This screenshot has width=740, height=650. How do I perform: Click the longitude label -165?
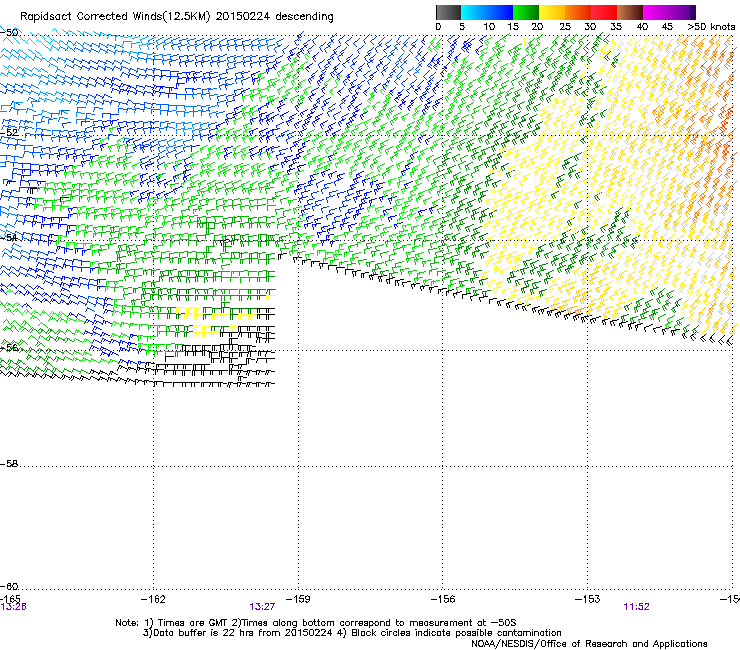10,599
